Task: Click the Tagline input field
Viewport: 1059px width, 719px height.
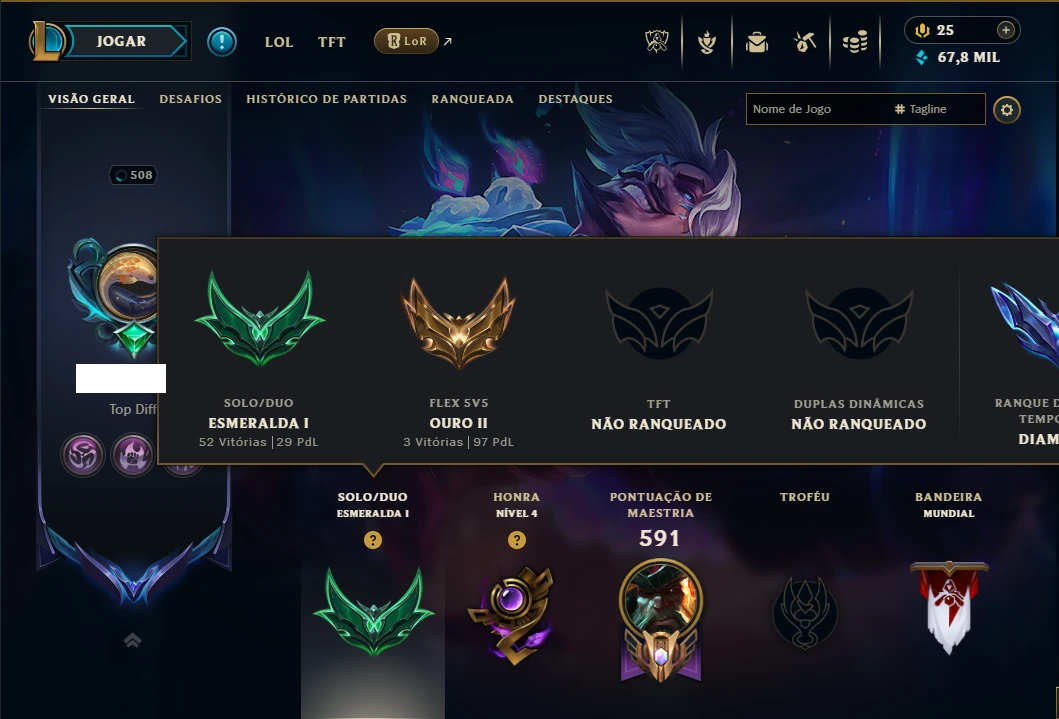Action: tap(937, 109)
